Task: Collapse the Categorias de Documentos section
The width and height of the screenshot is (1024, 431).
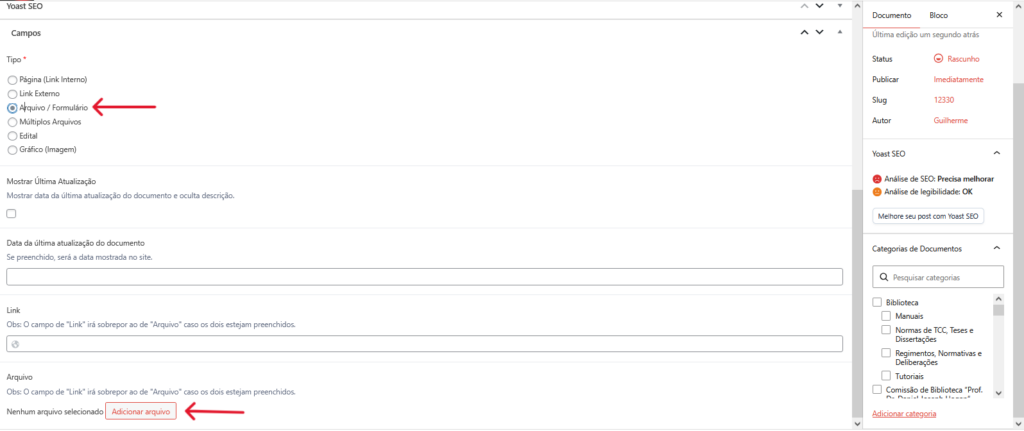Action: 996,248
